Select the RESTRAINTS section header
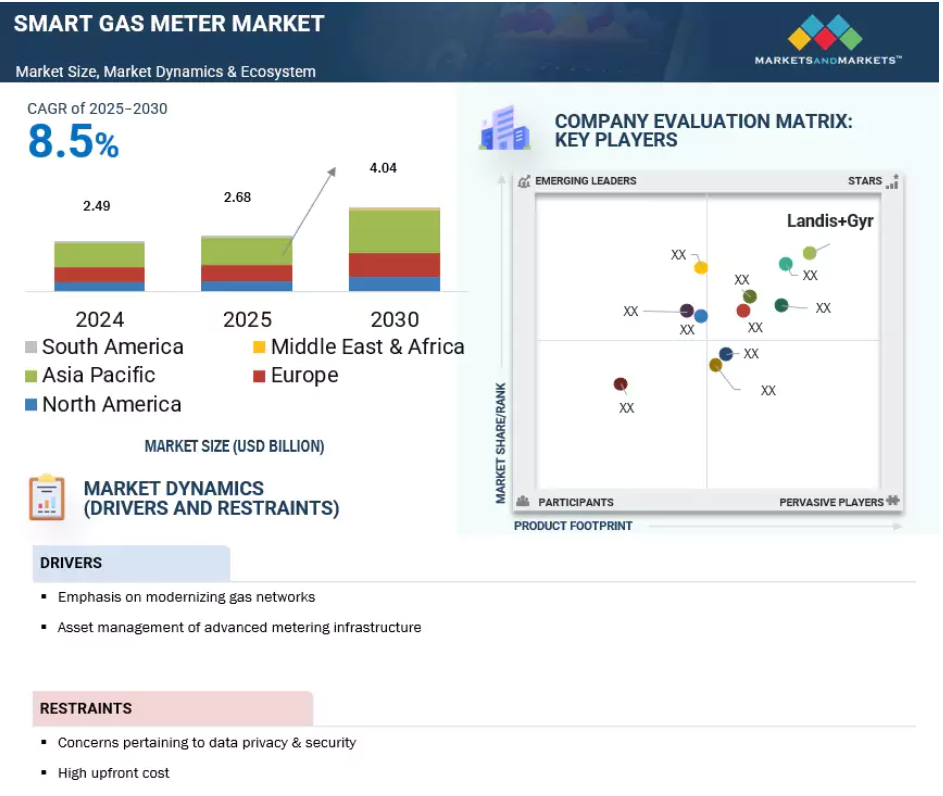943x796 pixels. pyautogui.click(x=173, y=708)
